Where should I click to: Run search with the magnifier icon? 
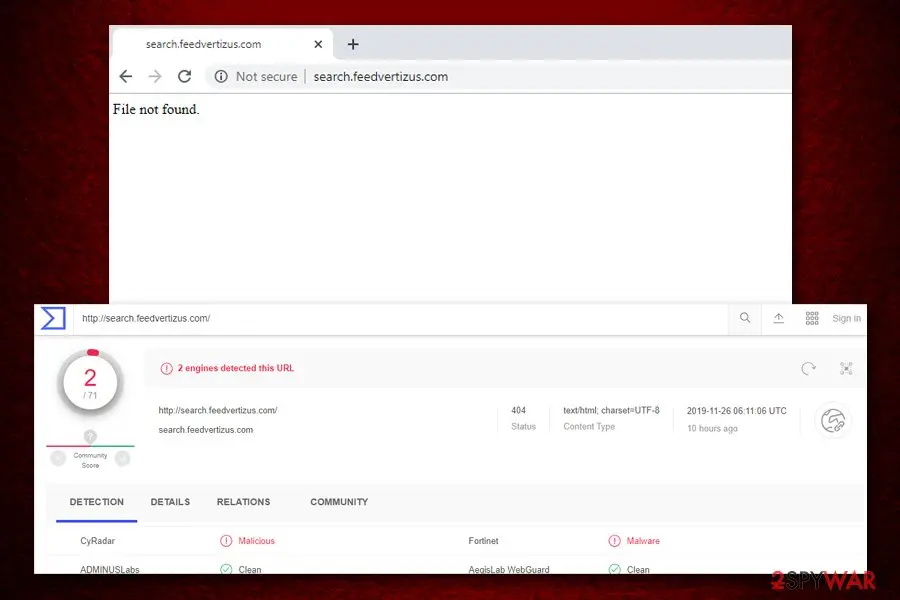point(744,318)
